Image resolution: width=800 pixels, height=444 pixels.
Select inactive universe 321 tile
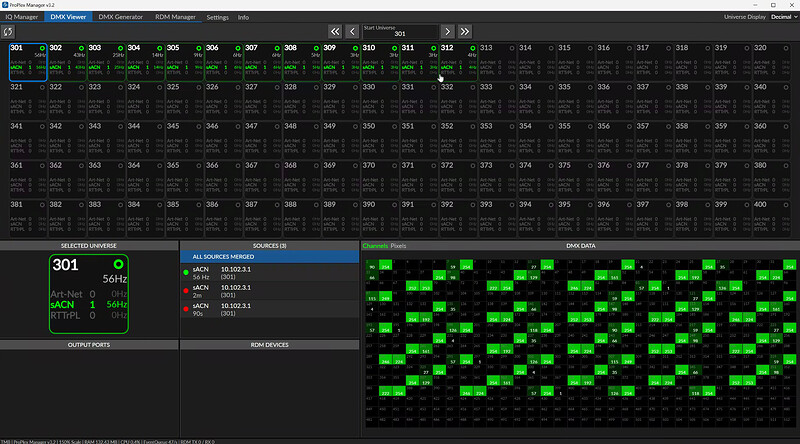coord(28,102)
